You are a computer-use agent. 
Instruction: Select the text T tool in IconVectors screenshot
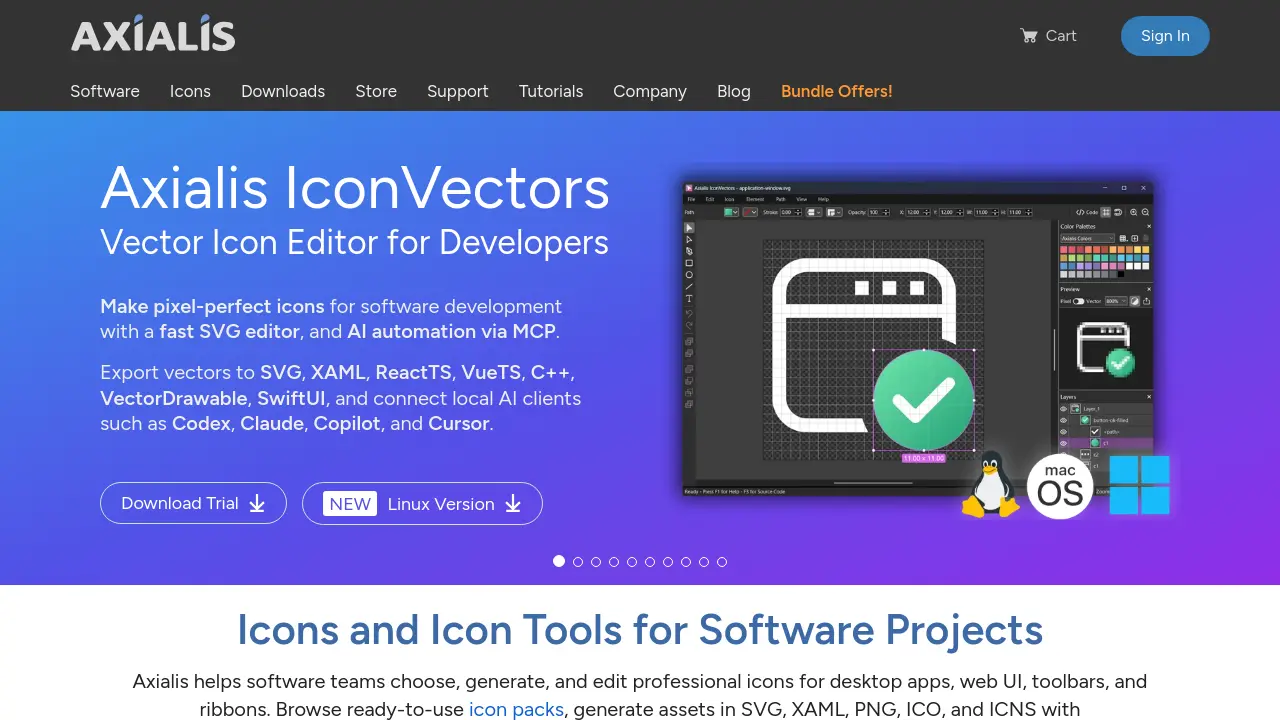tap(689, 298)
